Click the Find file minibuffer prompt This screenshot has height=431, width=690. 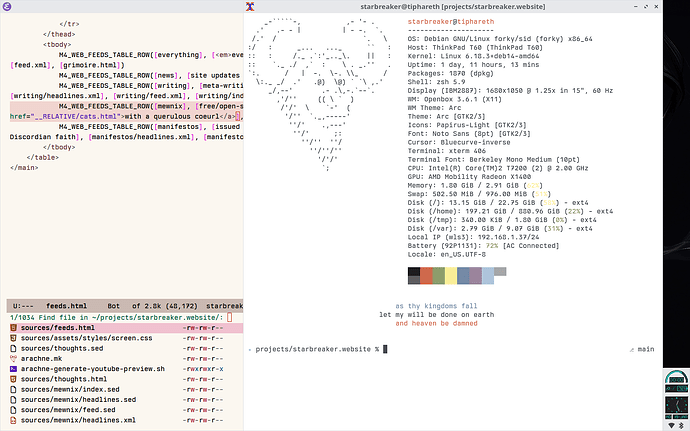click(x=90, y=317)
